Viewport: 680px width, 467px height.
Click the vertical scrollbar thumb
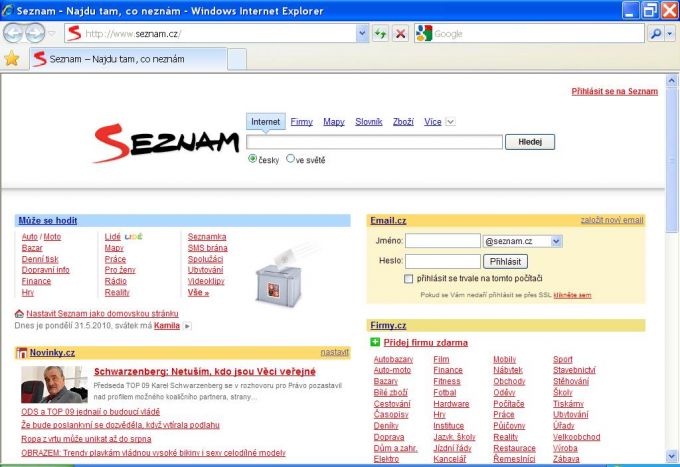[672, 158]
